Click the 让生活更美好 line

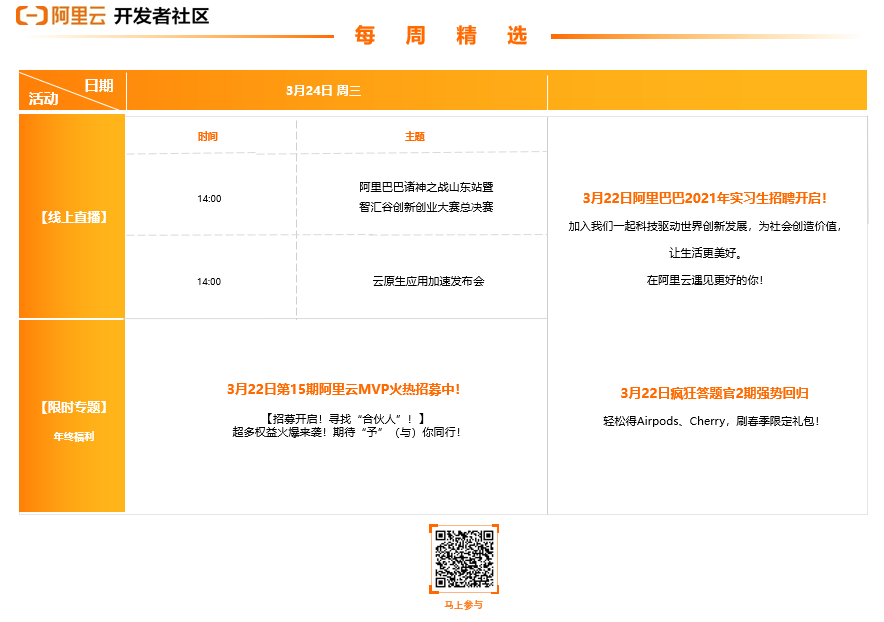[x=705, y=253]
